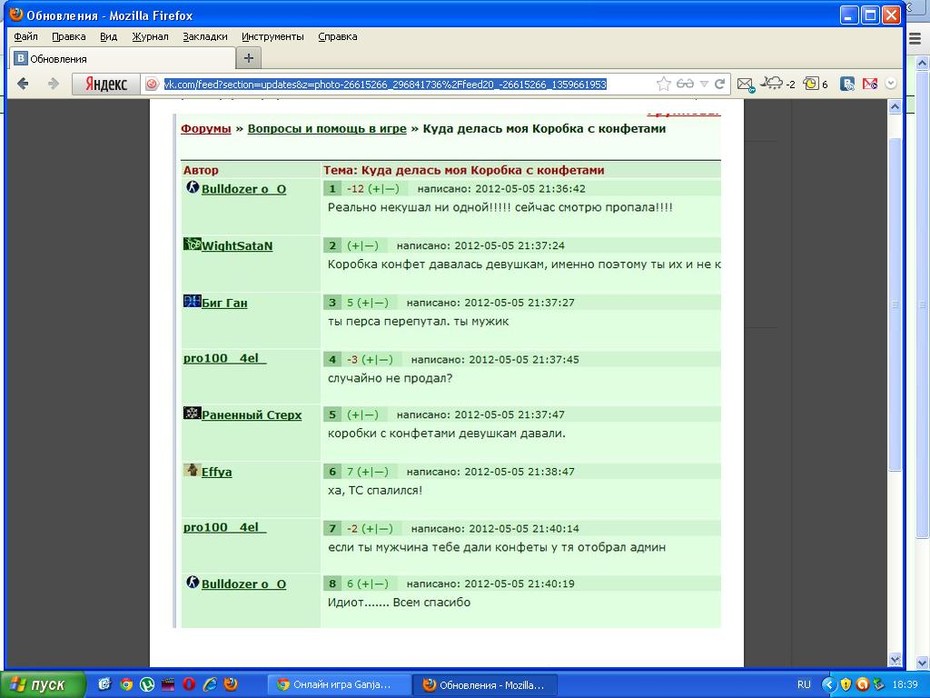
Task: Go back using the browser back arrow
Action: coord(23,84)
